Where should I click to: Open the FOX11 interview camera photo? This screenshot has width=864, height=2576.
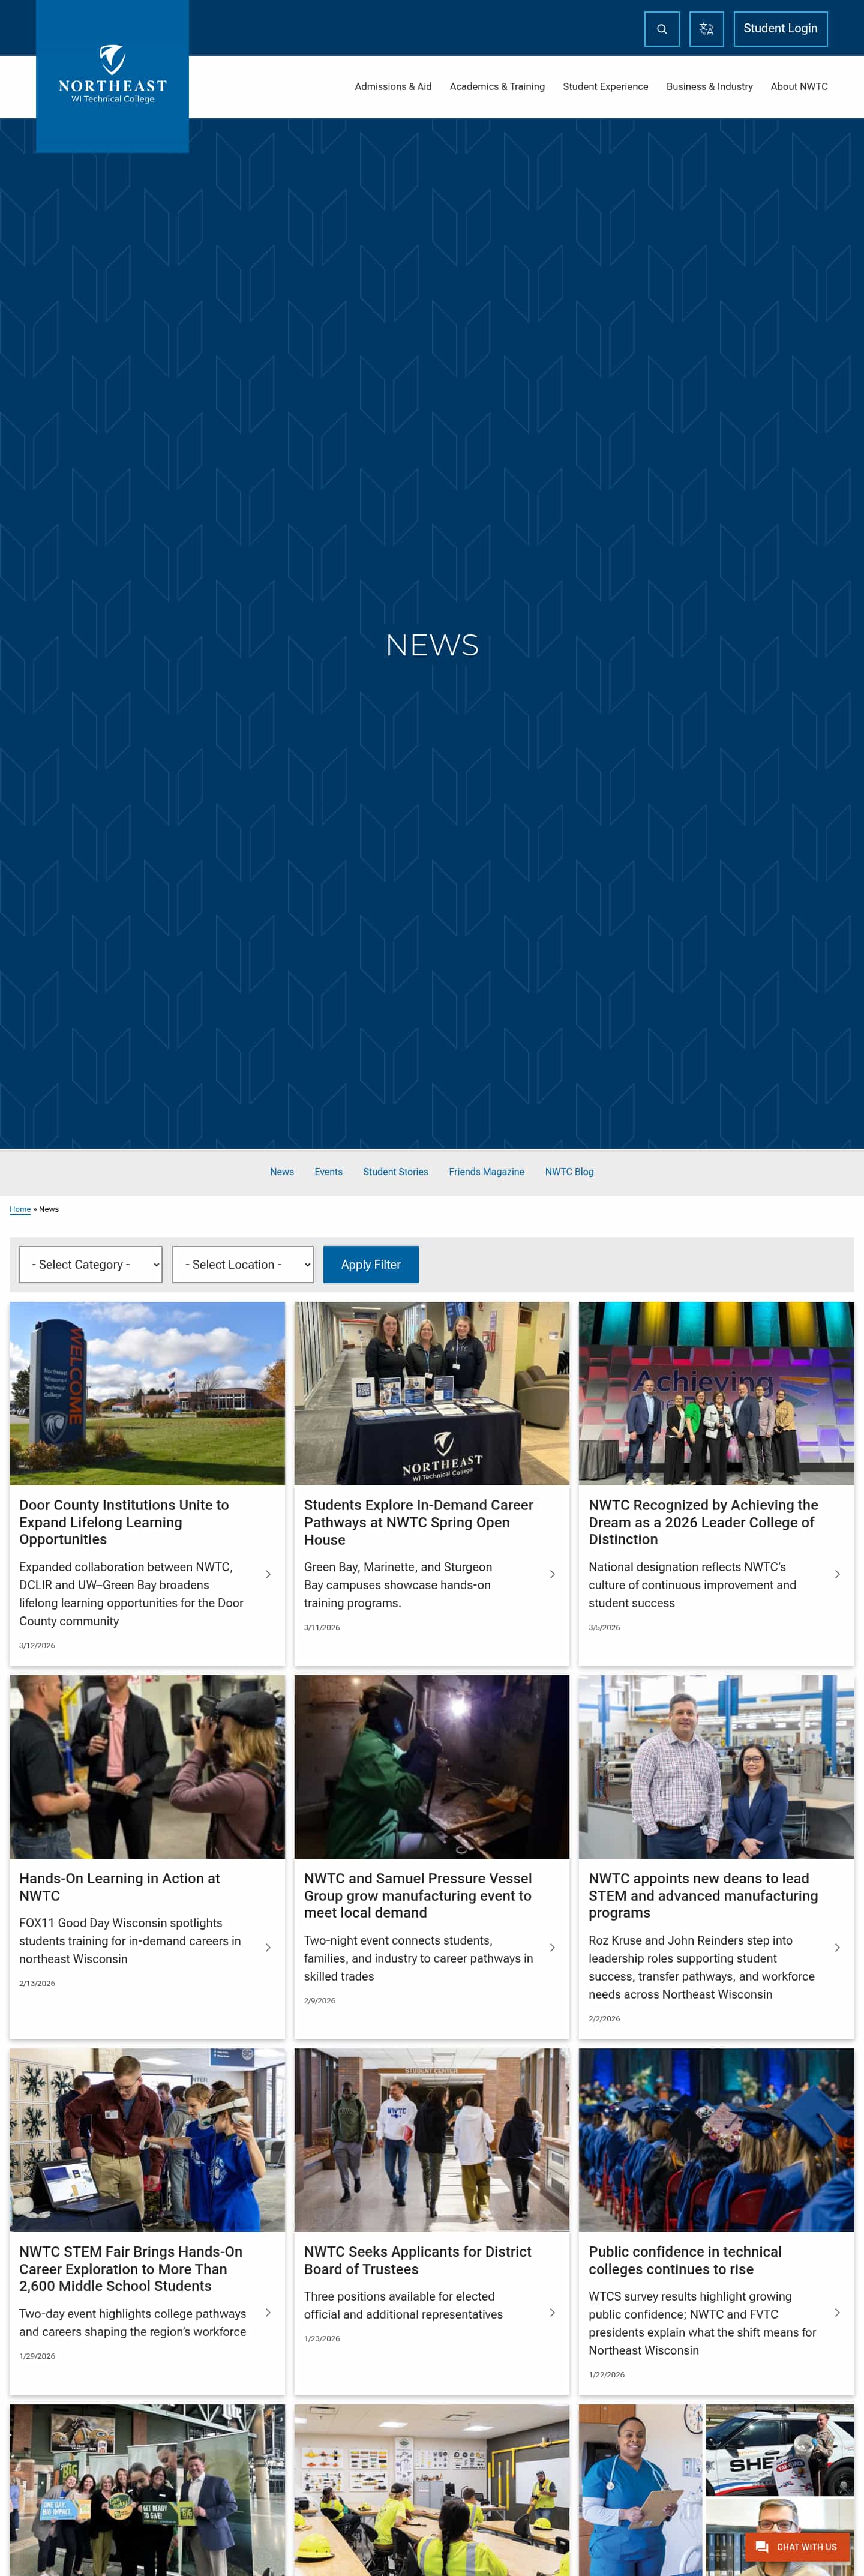coord(147,1767)
